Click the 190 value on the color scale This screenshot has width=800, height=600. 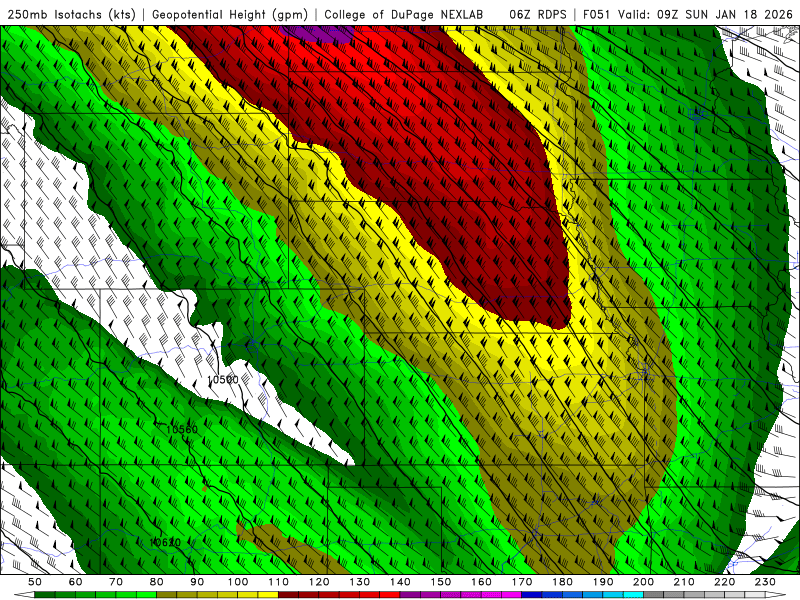[x=603, y=582]
